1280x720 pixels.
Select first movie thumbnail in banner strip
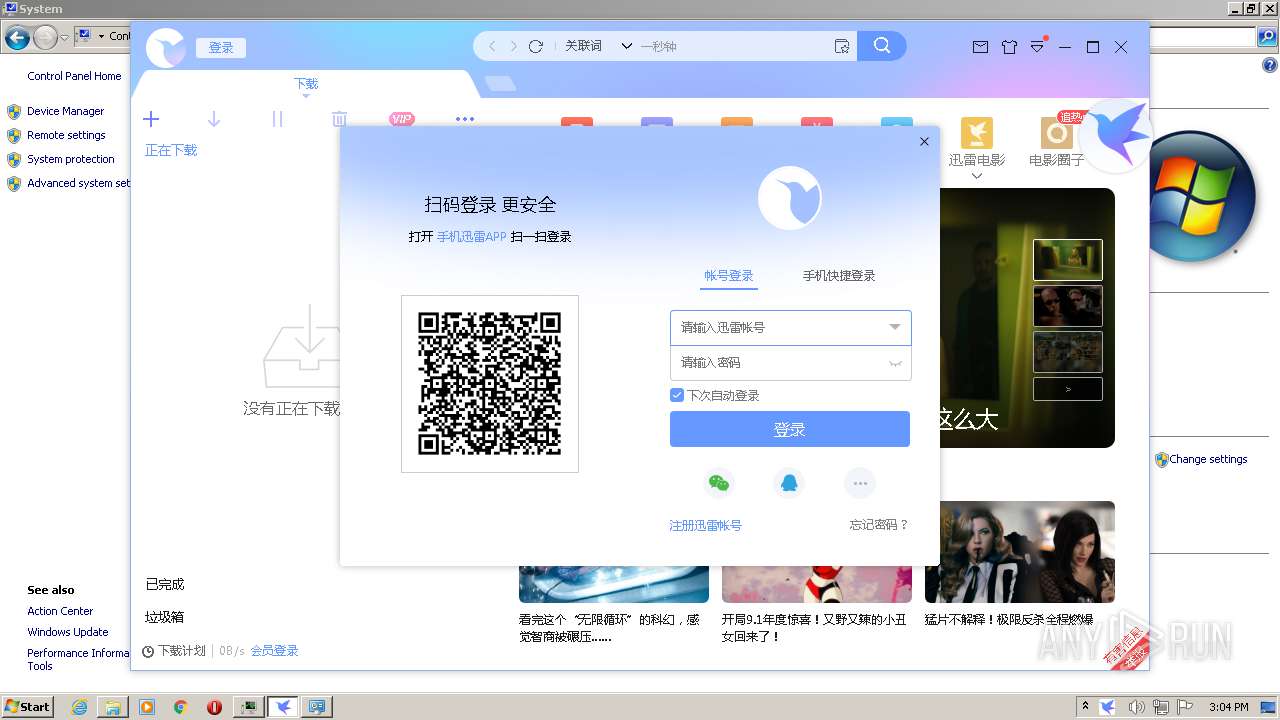1068,260
